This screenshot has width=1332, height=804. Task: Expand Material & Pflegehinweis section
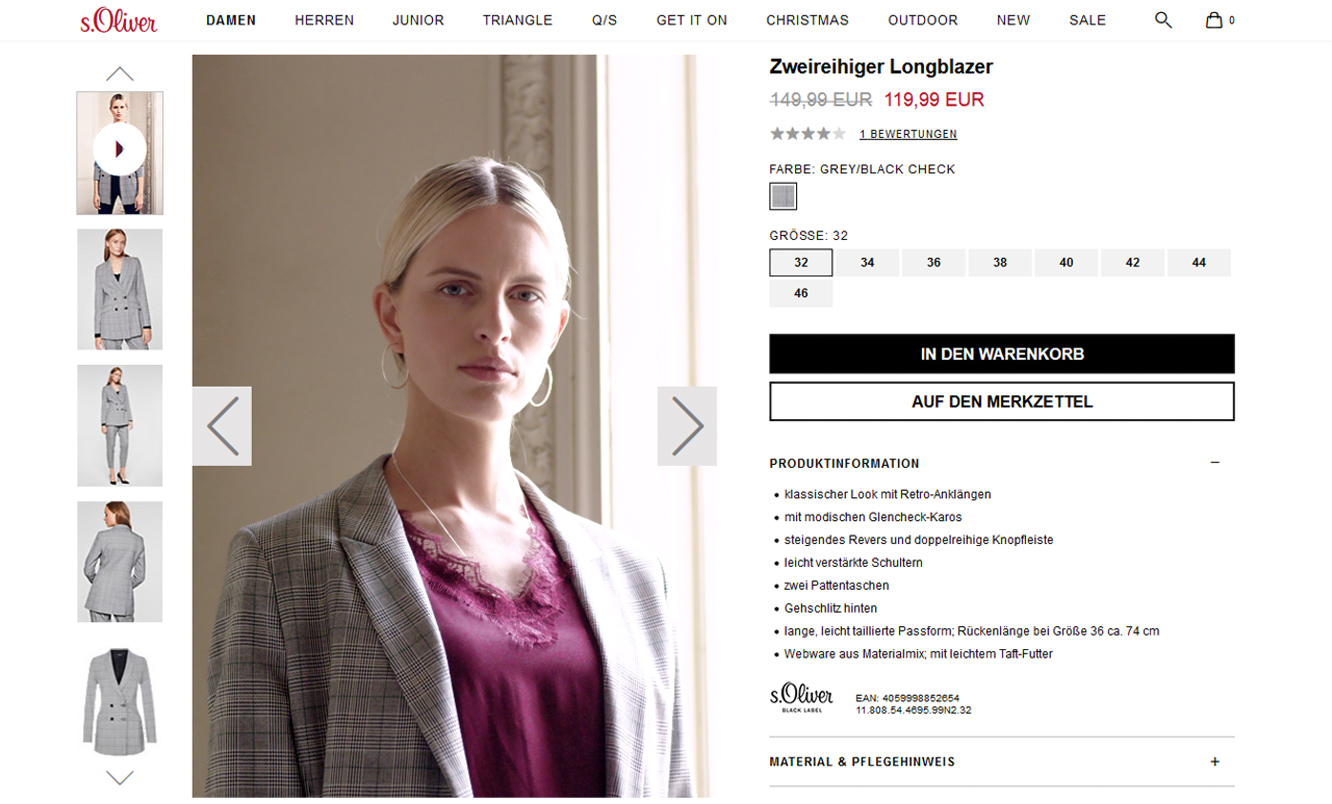(x=1215, y=762)
